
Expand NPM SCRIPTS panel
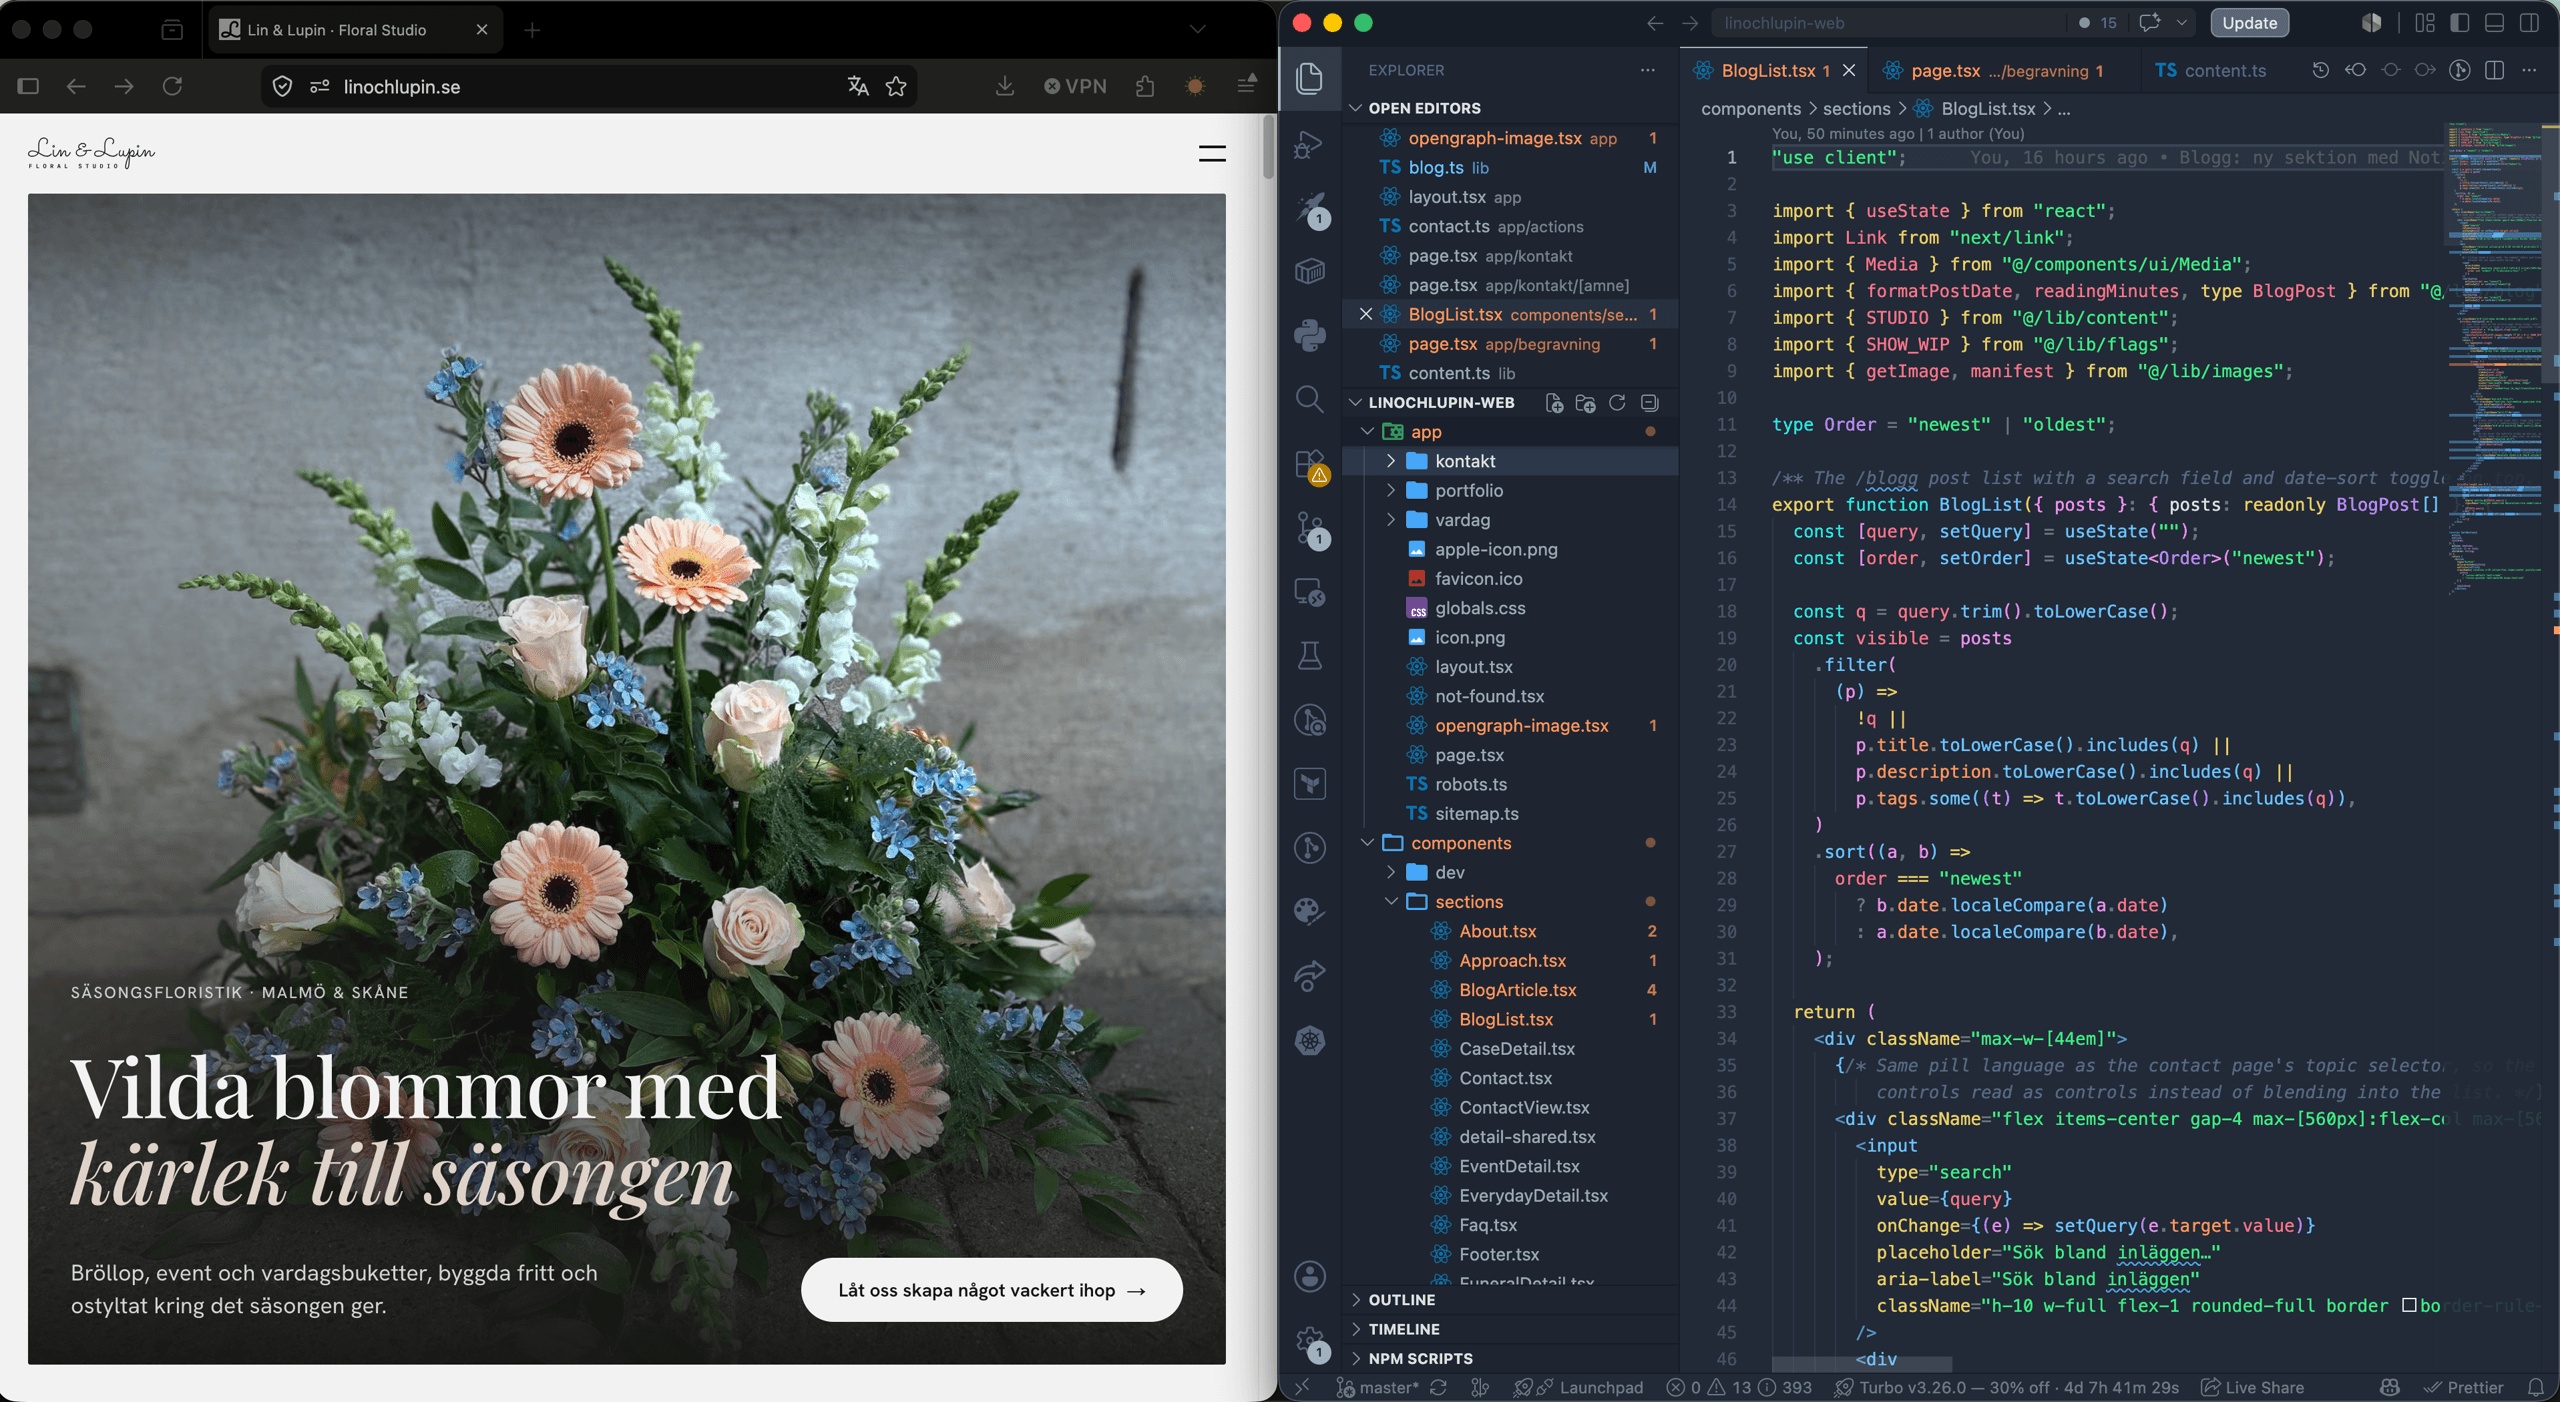(1510, 1358)
